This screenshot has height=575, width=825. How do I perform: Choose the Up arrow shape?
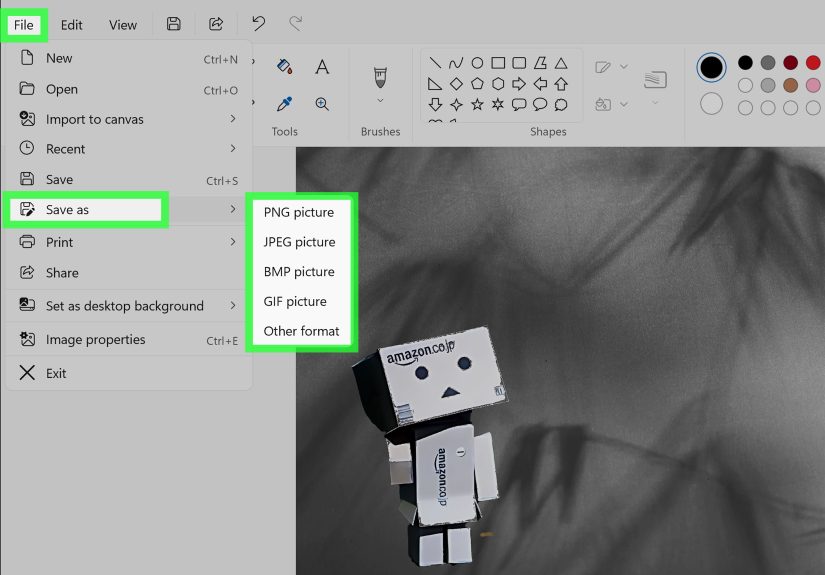click(561, 84)
